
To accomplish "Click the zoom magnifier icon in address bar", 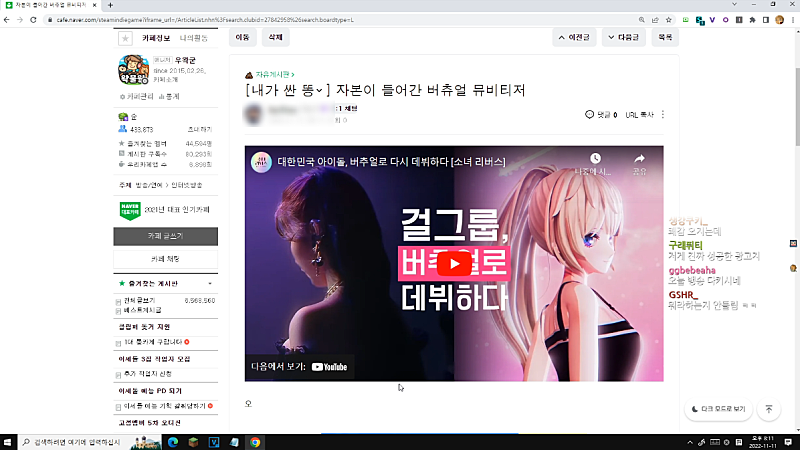I will [x=641, y=20].
